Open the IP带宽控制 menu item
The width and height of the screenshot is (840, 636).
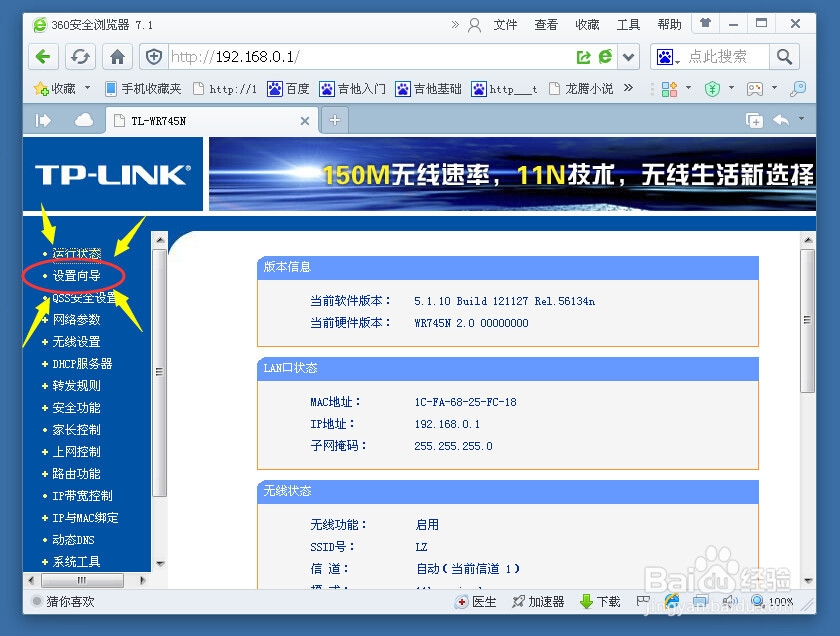tap(82, 496)
